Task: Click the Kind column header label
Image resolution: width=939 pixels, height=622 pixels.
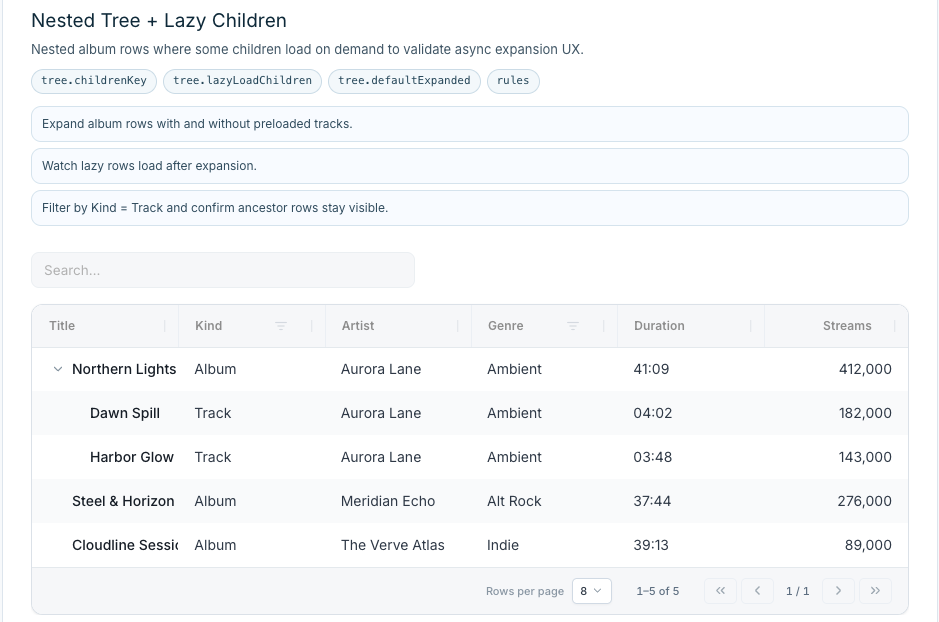Action: [x=208, y=326]
